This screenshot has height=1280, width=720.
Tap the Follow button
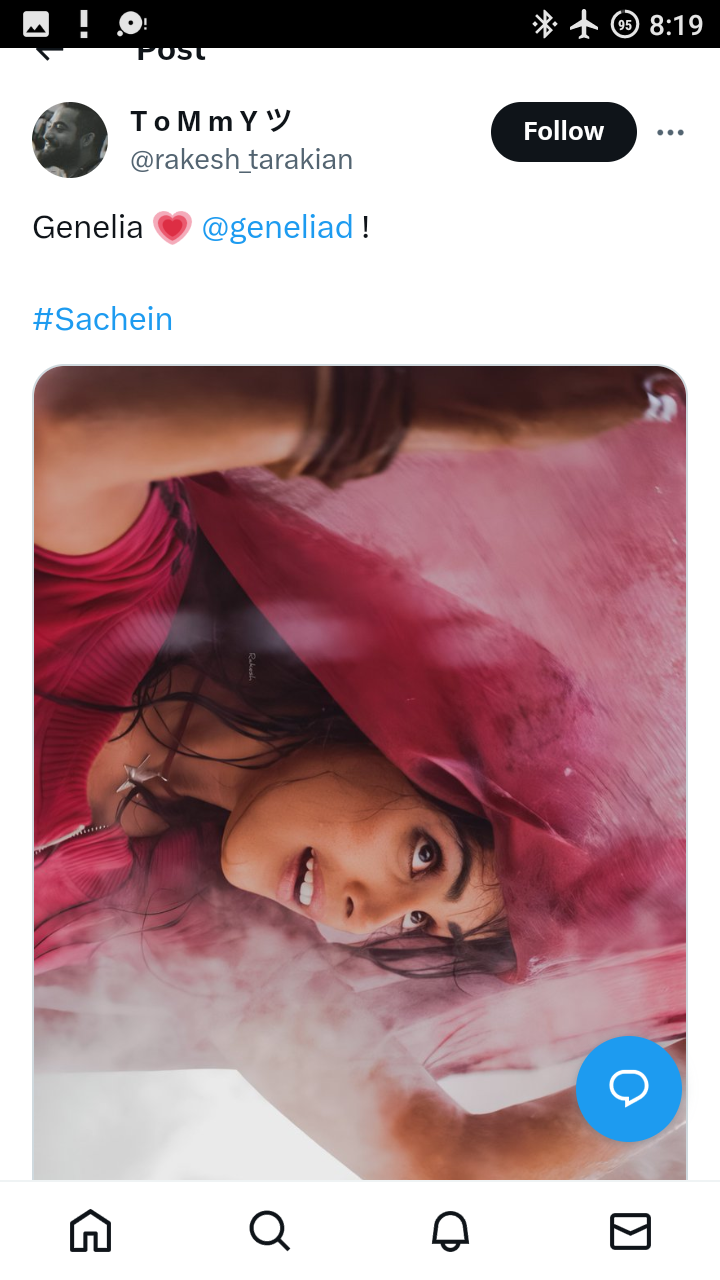[x=564, y=132]
